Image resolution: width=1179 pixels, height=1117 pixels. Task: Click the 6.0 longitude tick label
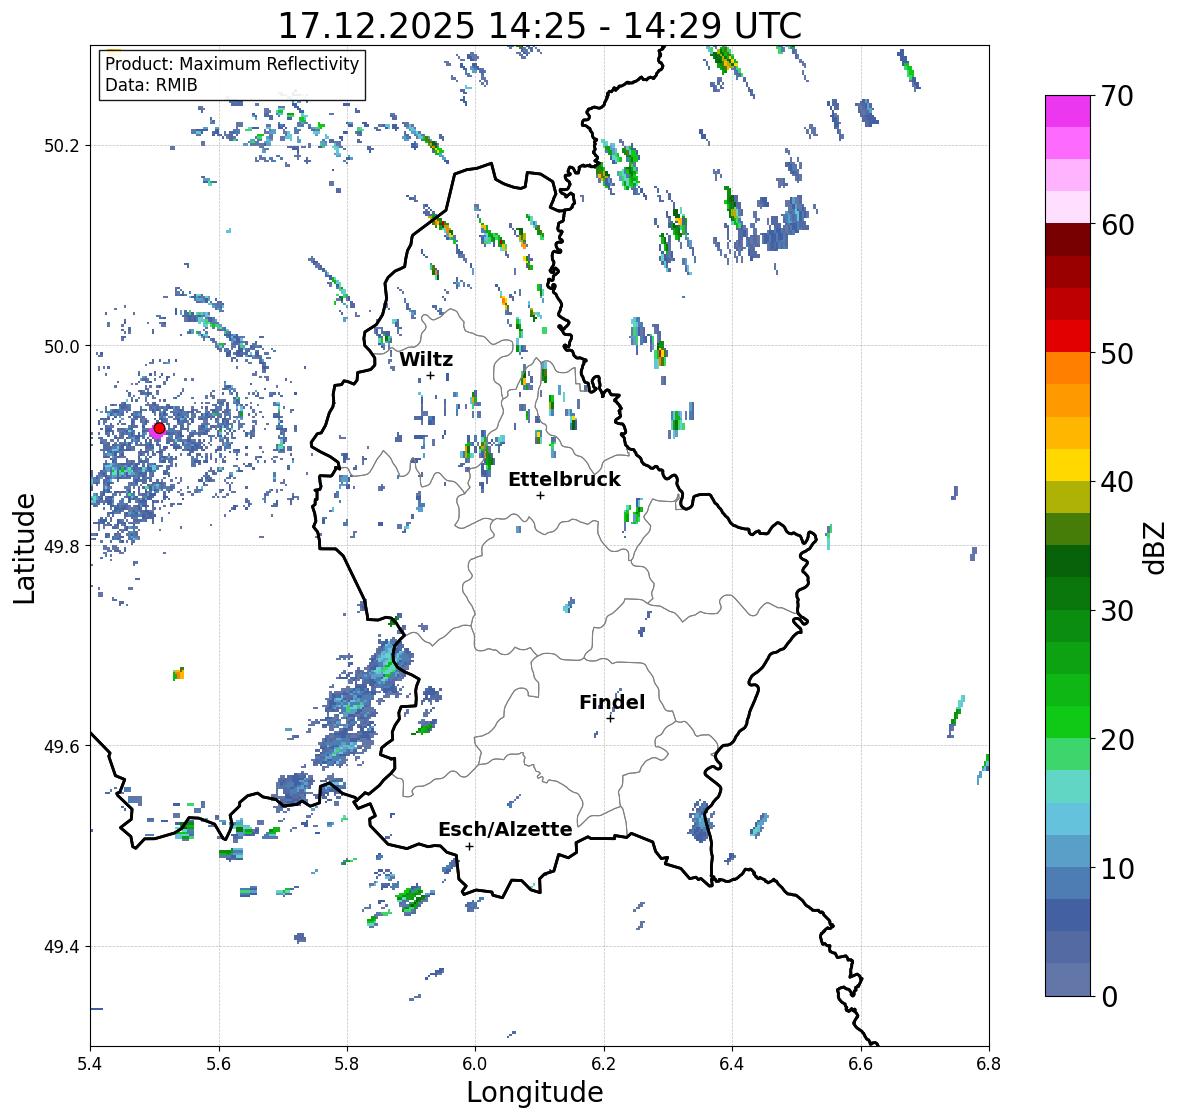[475, 1063]
